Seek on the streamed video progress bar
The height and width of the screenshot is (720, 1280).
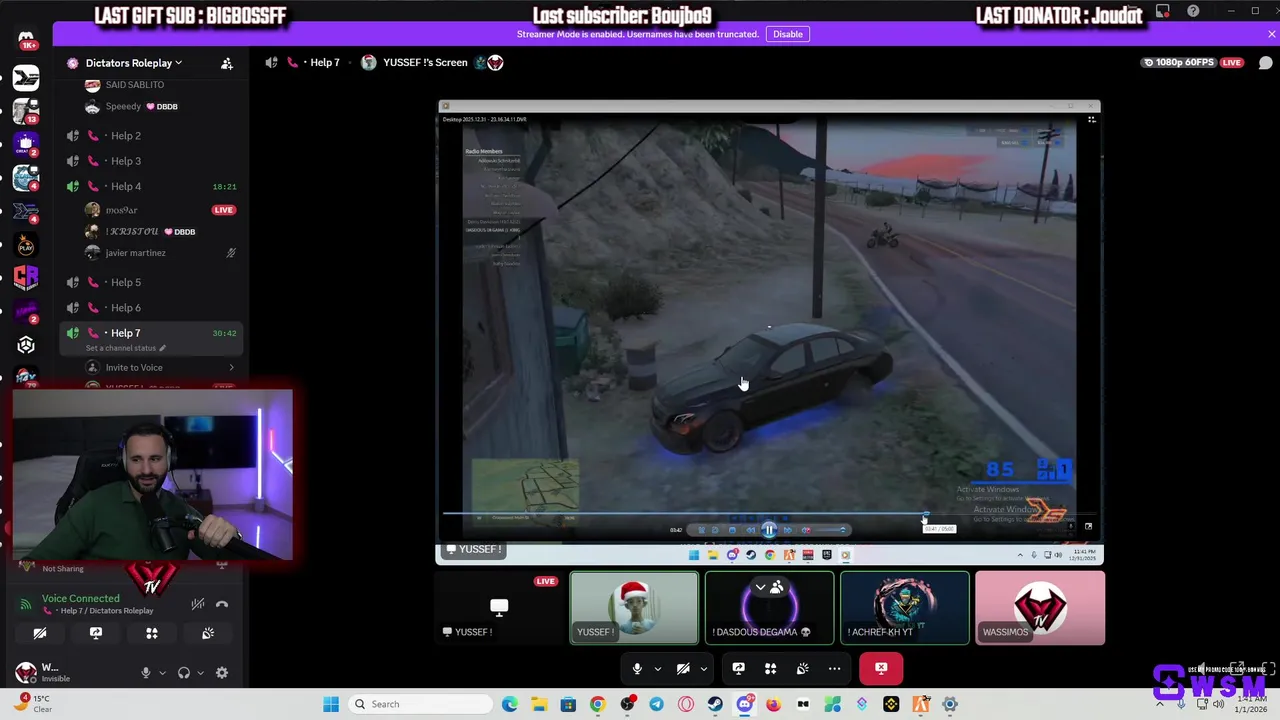770,514
